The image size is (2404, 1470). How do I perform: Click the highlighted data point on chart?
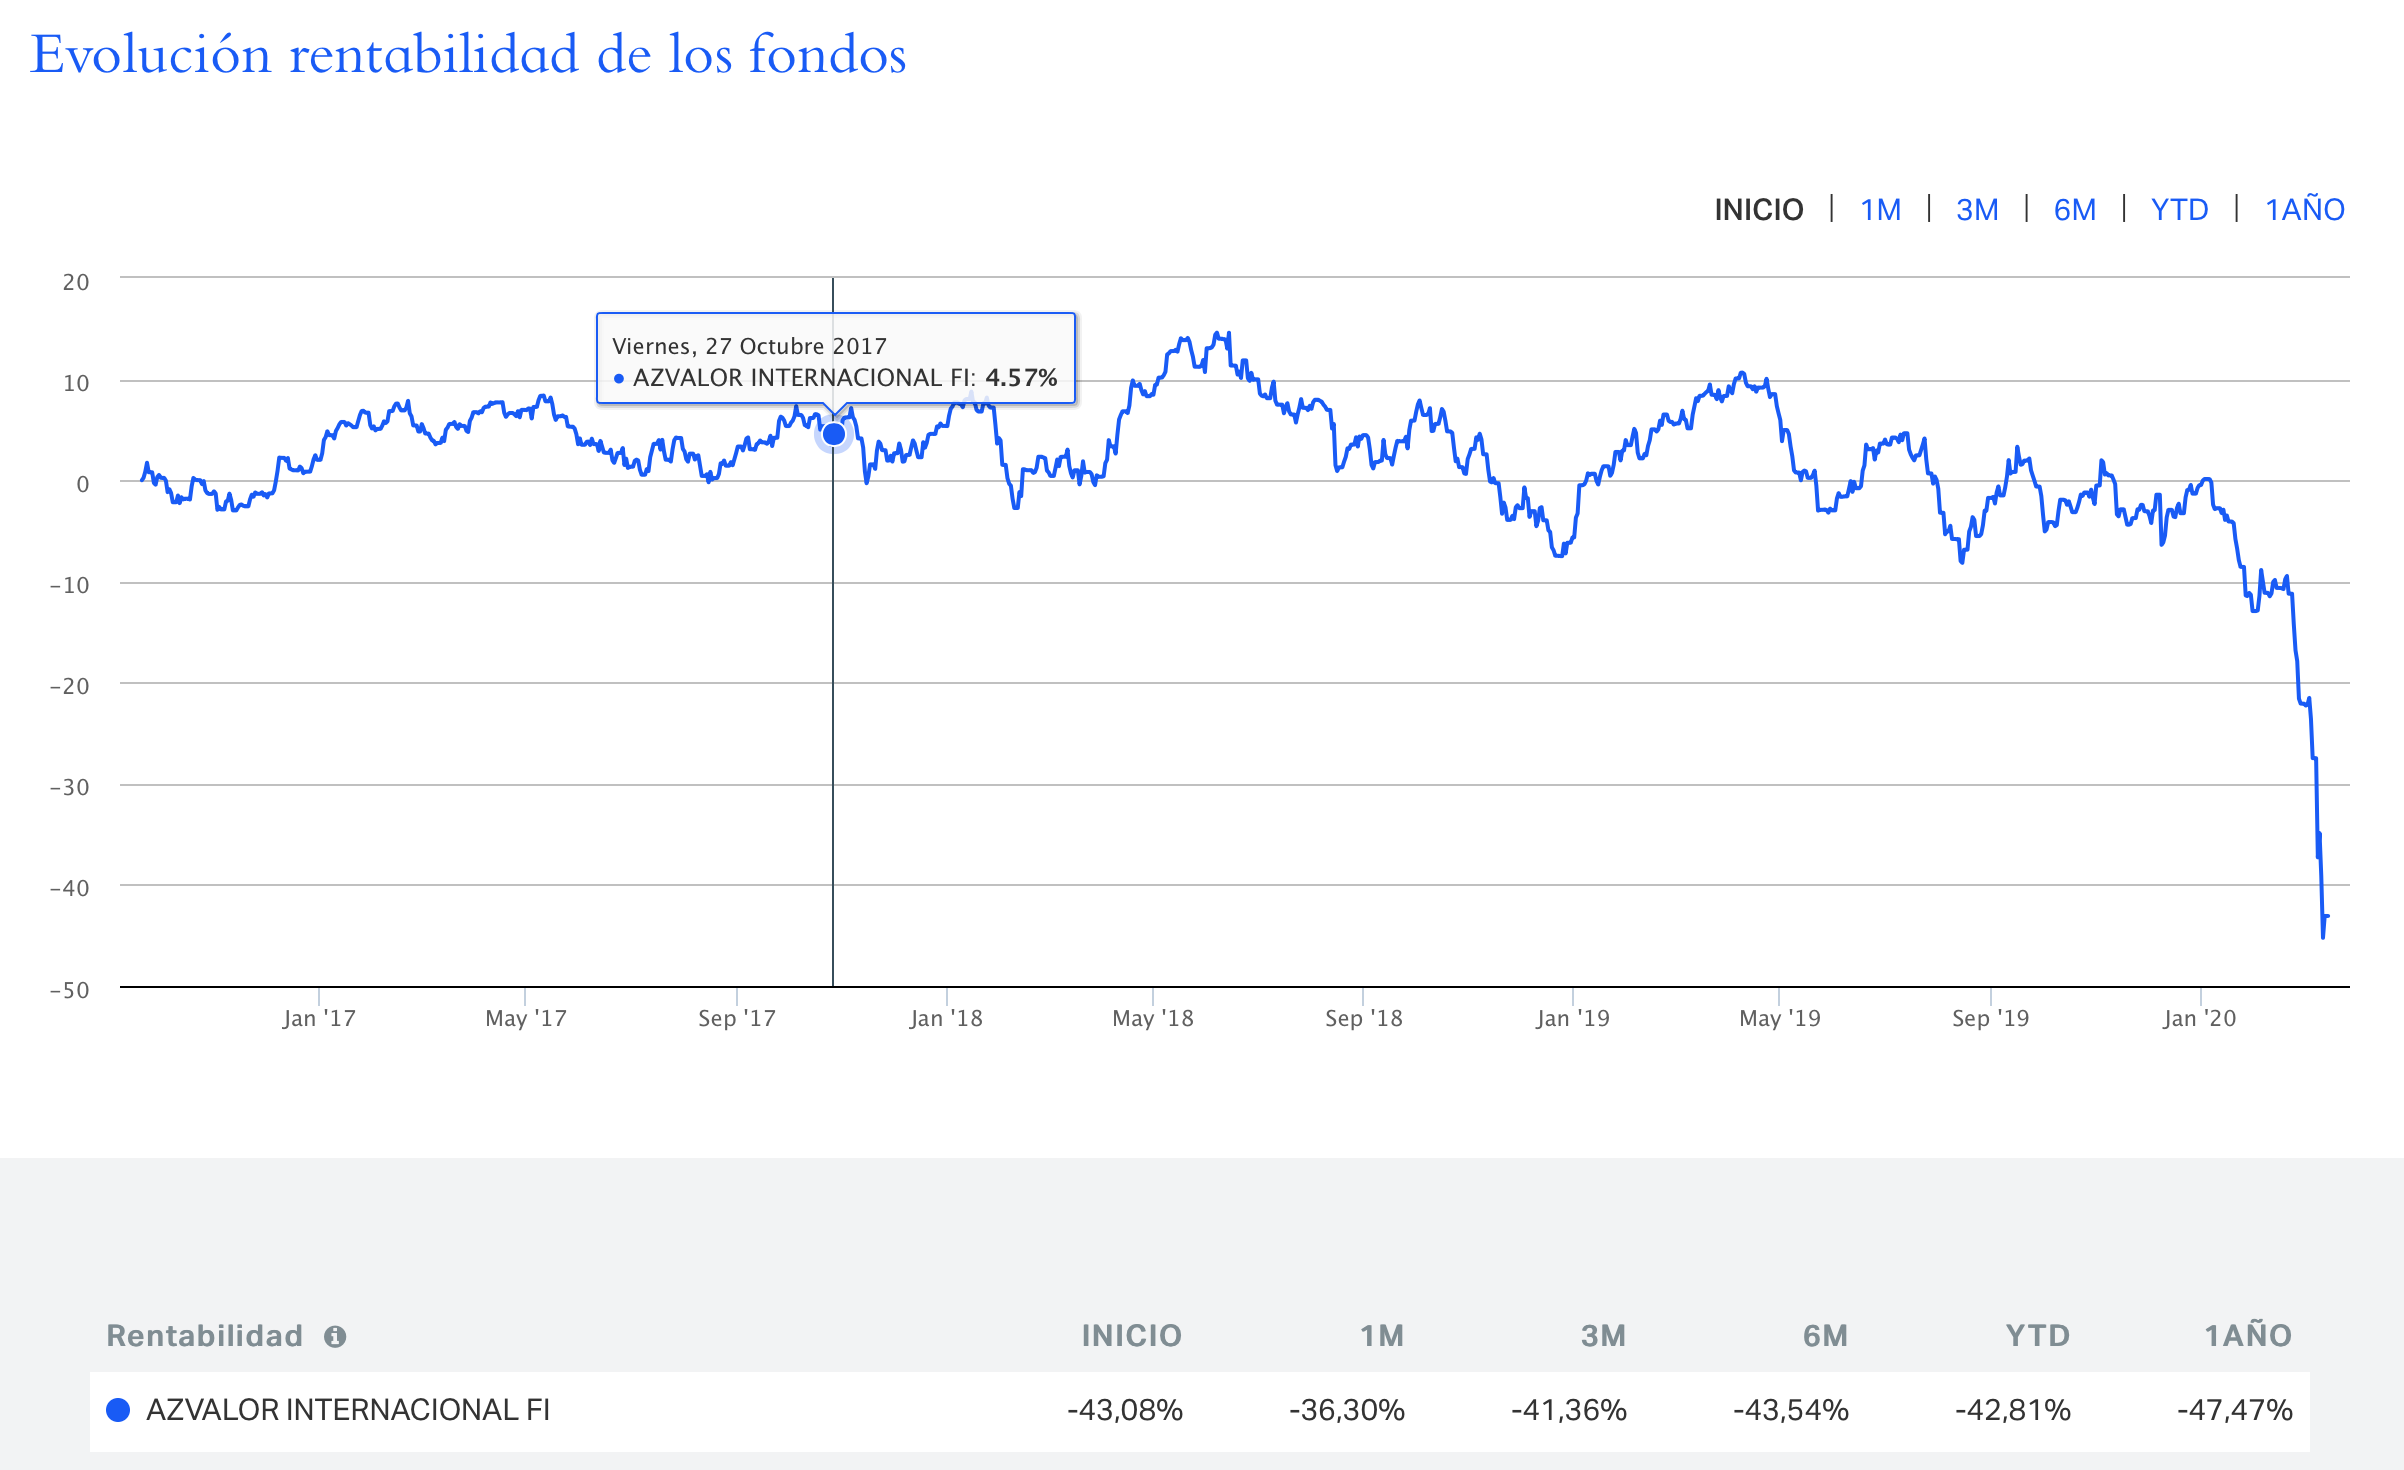click(x=833, y=434)
